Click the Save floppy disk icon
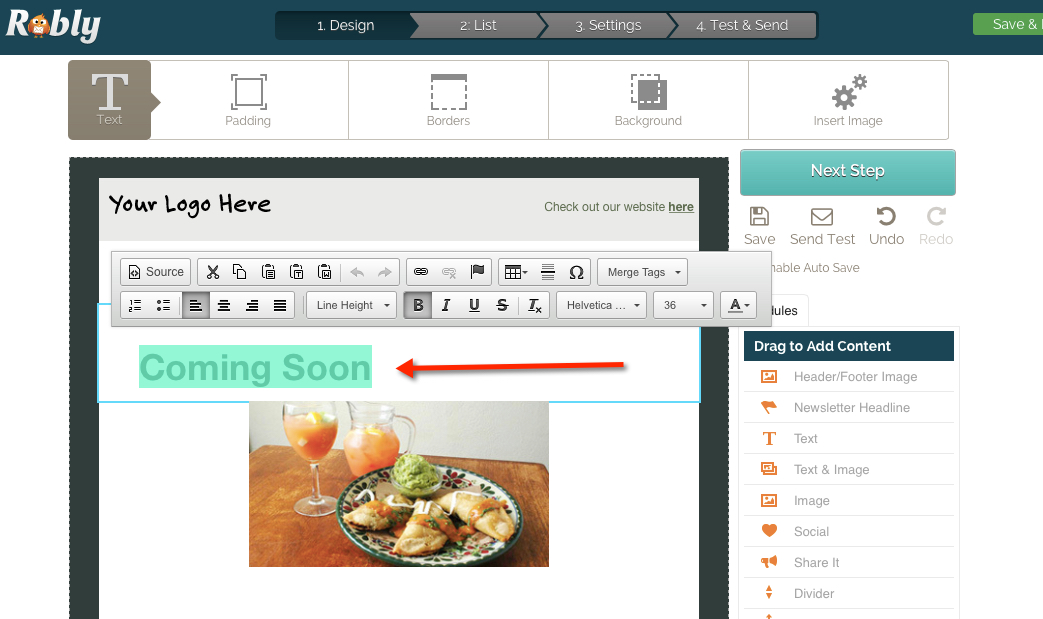The width and height of the screenshot is (1043, 619). coord(759,217)
